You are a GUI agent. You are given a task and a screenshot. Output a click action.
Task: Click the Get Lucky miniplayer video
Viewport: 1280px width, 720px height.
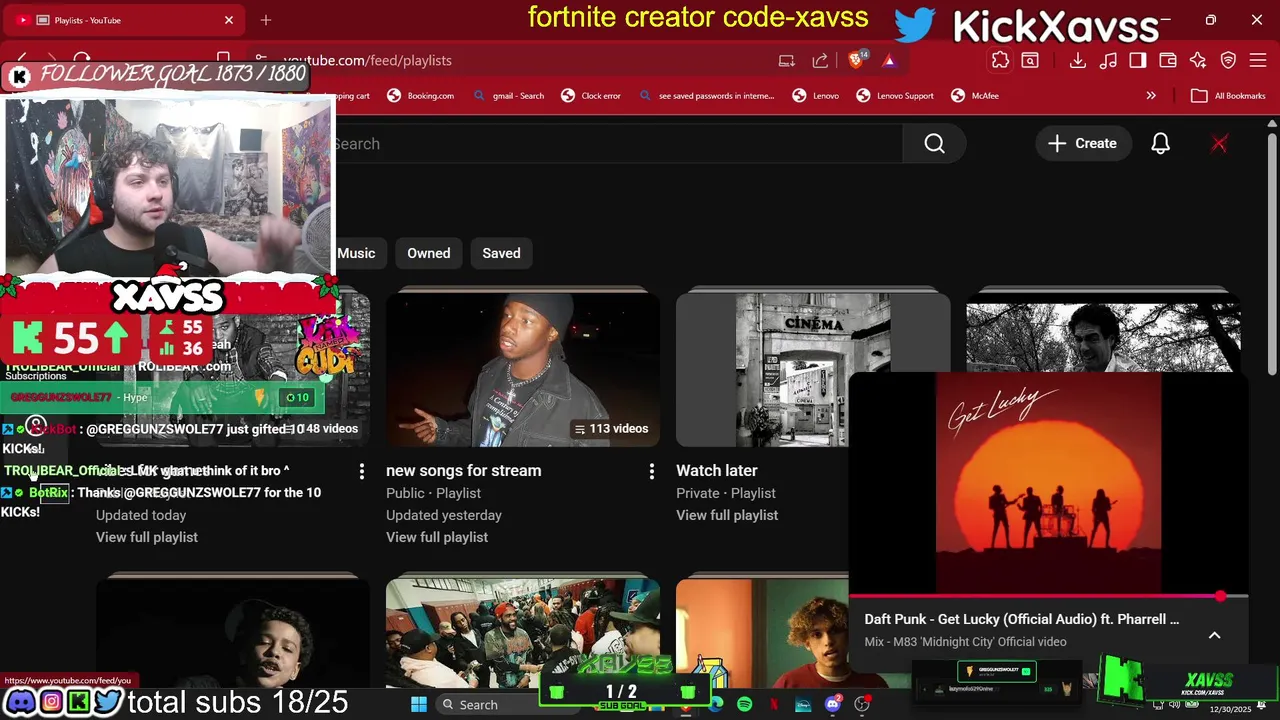click(x=1048, y=484)
